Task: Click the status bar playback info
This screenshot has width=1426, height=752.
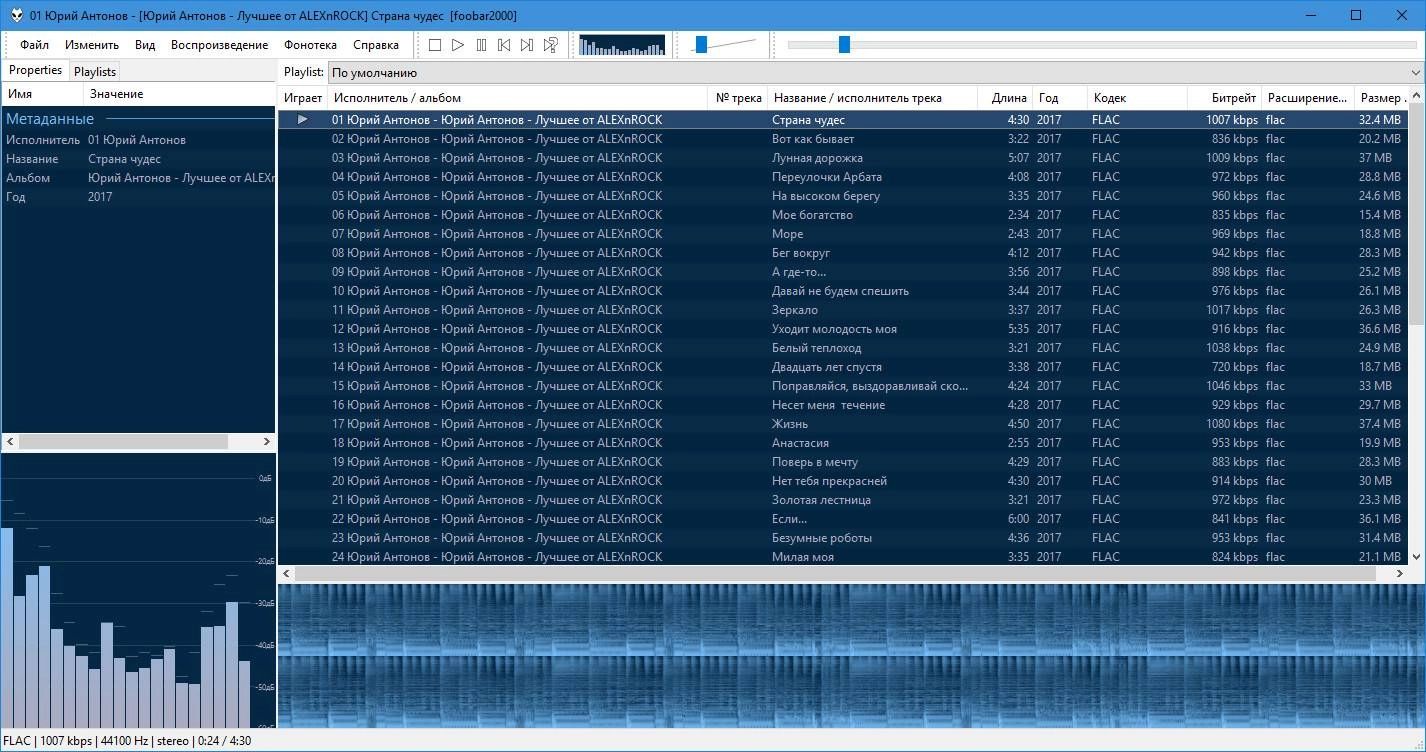Action: pos(126,741)
